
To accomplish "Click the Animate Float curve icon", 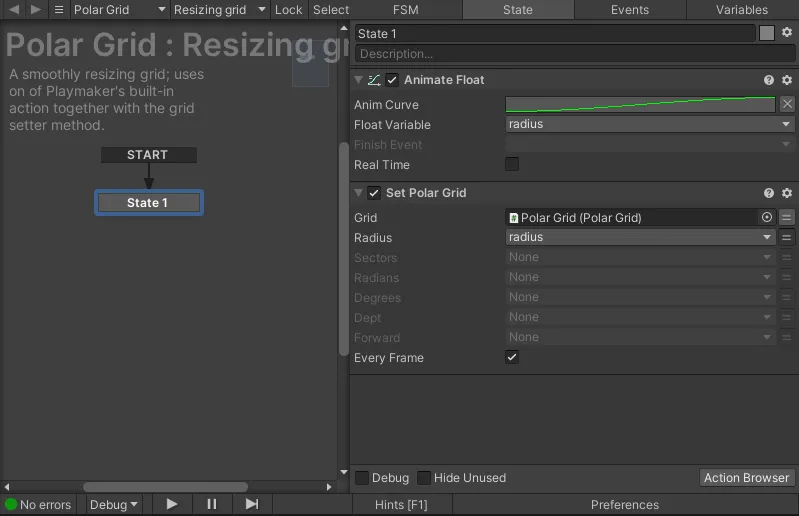I will (374, 80).
